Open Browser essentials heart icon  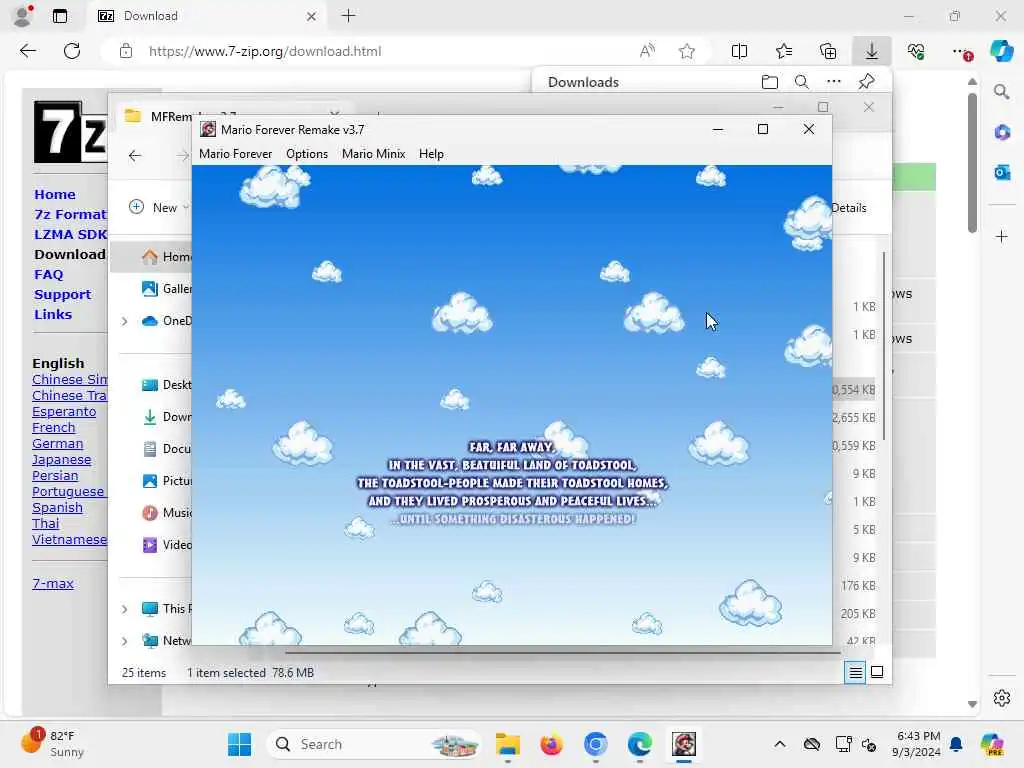coord(916,51)
